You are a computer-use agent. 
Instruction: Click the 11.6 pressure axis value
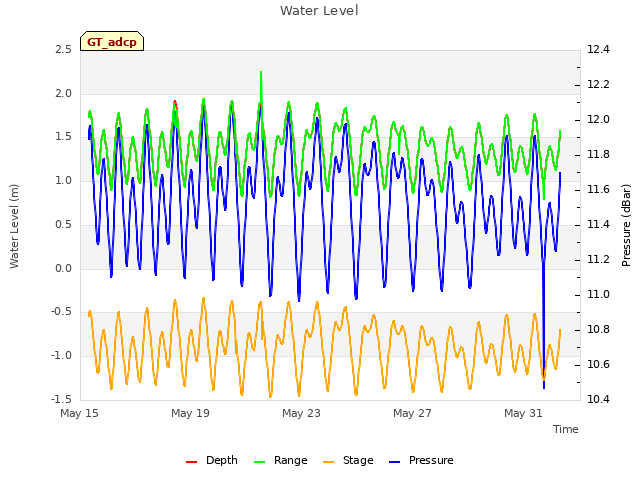pos(598,189)
